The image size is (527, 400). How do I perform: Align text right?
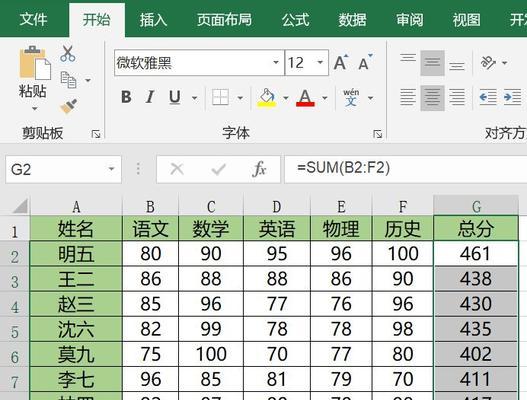457,97
